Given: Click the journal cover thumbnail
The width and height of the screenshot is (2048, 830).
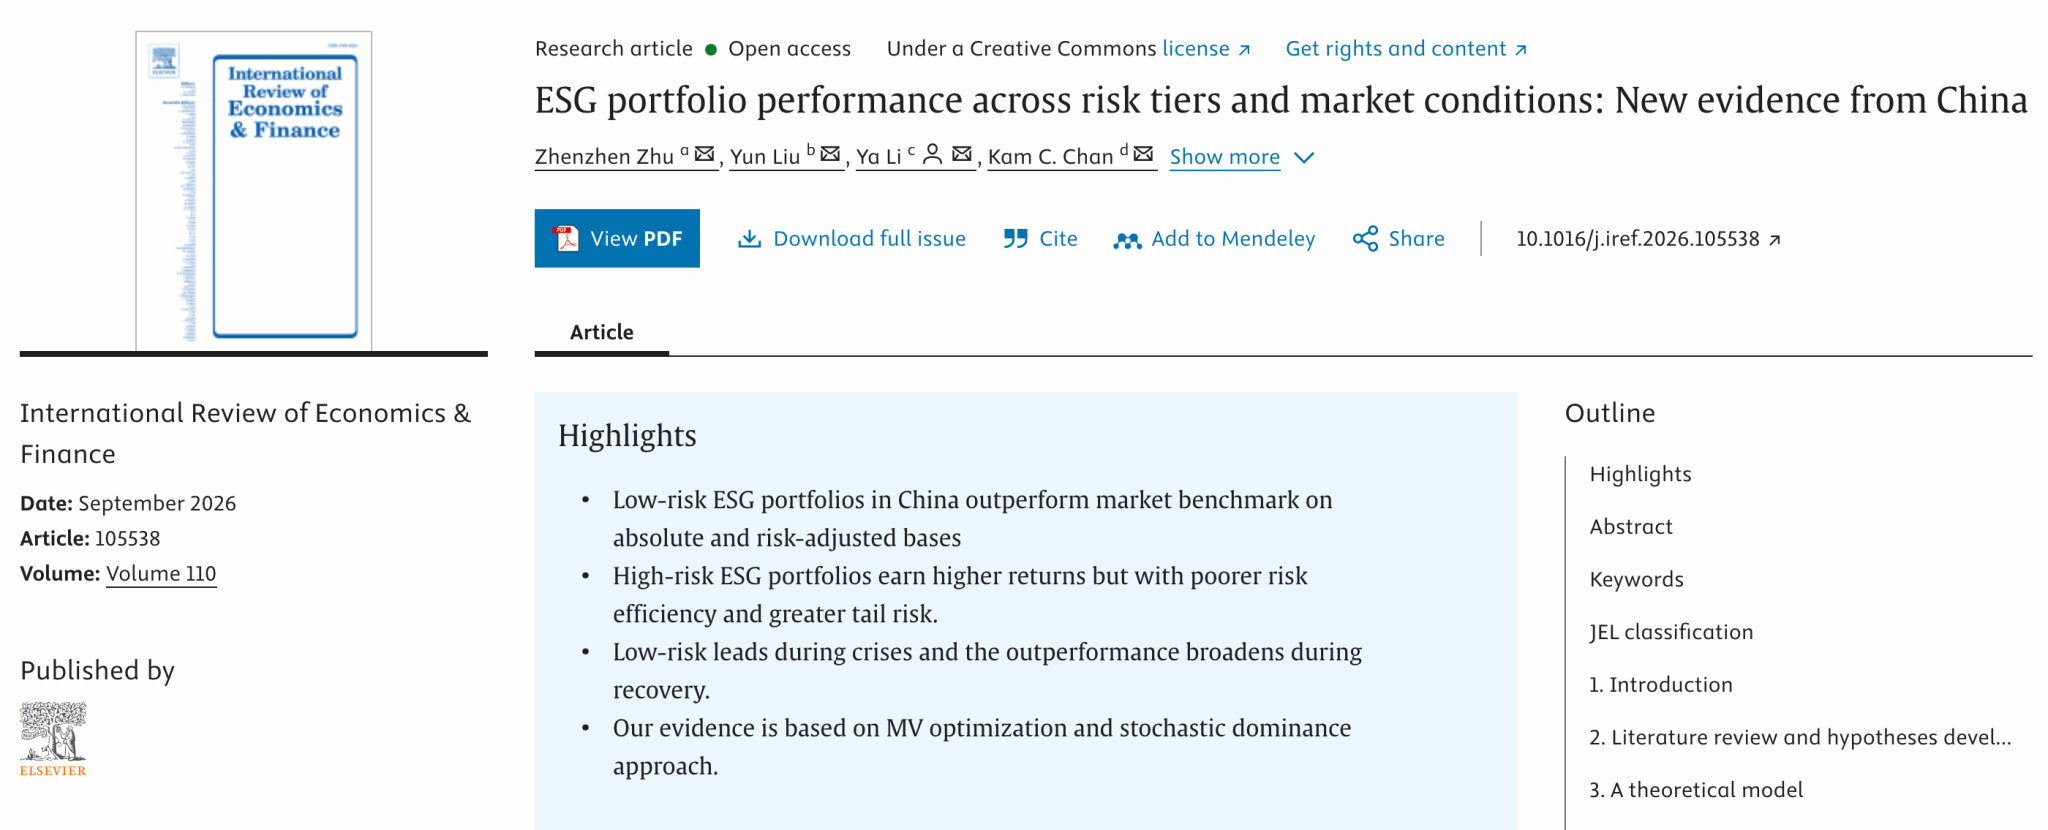Looking at the screenshot, I should coord(254,191).
